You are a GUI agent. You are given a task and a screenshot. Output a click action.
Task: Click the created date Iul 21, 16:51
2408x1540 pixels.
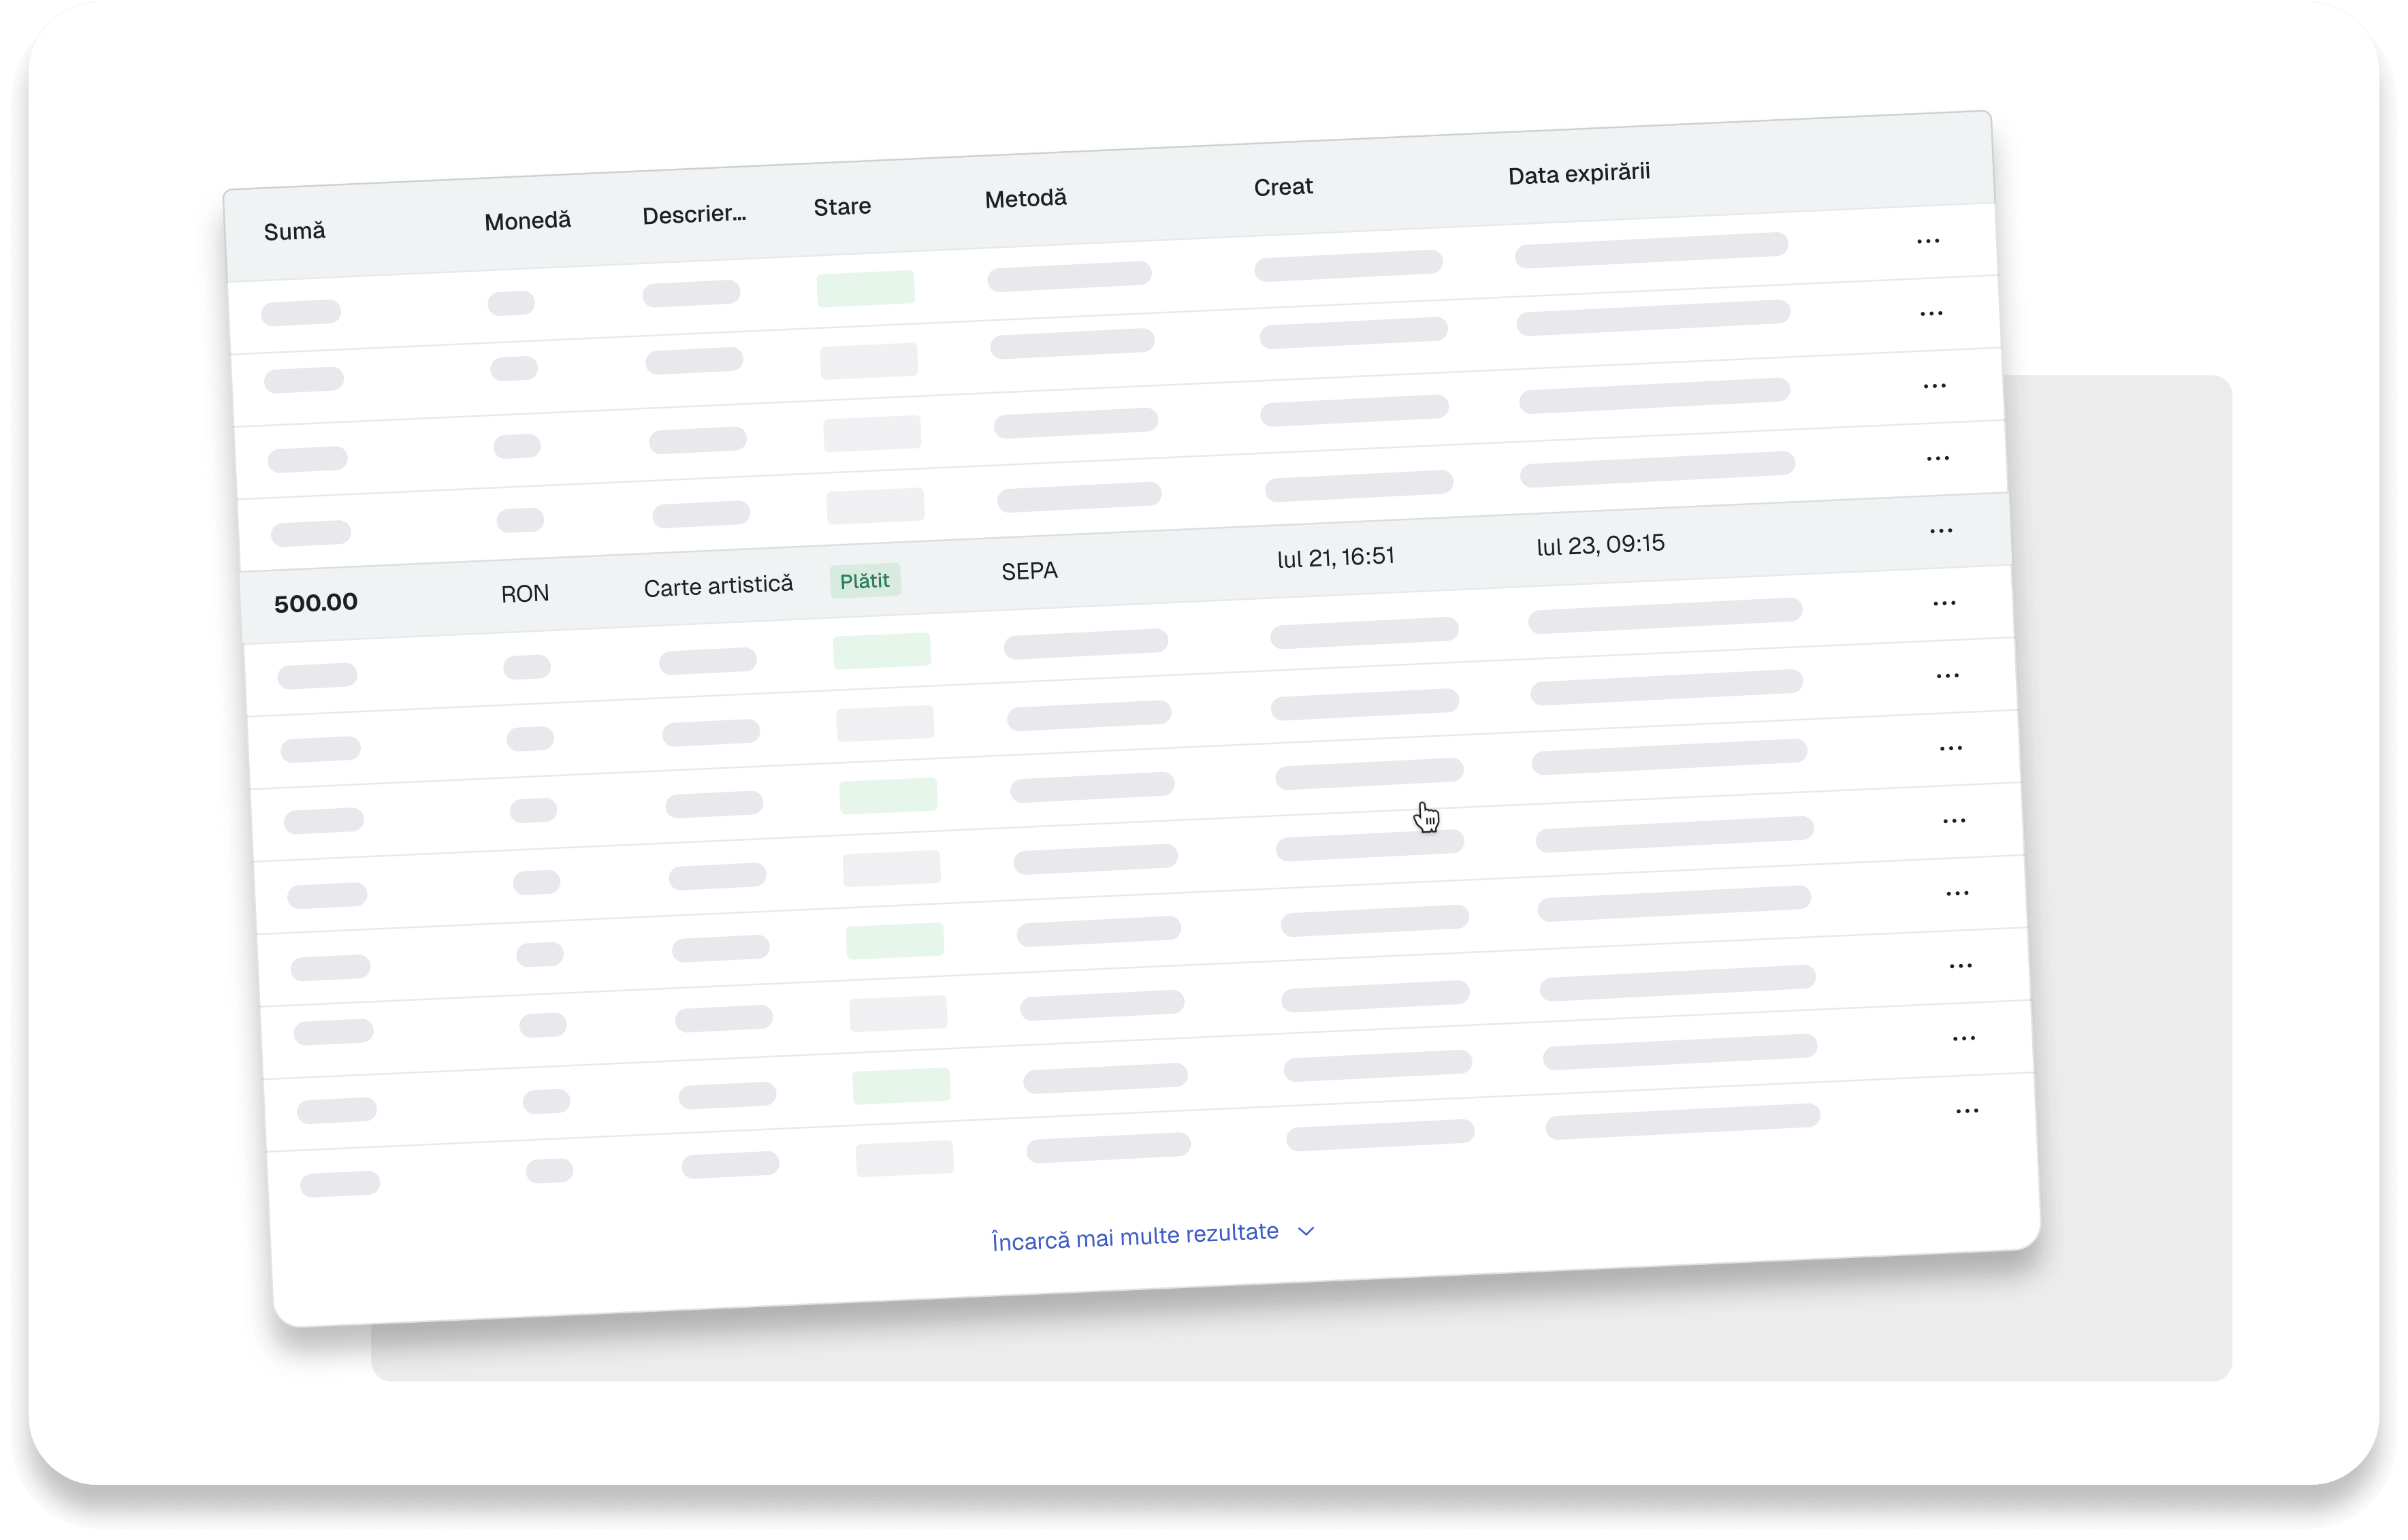coord(1335,557)
